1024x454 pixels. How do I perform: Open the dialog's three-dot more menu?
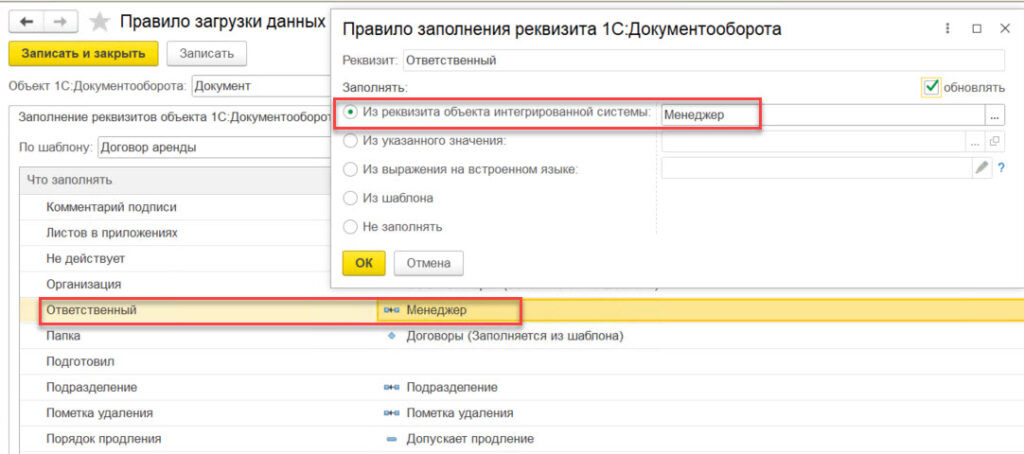948,29
